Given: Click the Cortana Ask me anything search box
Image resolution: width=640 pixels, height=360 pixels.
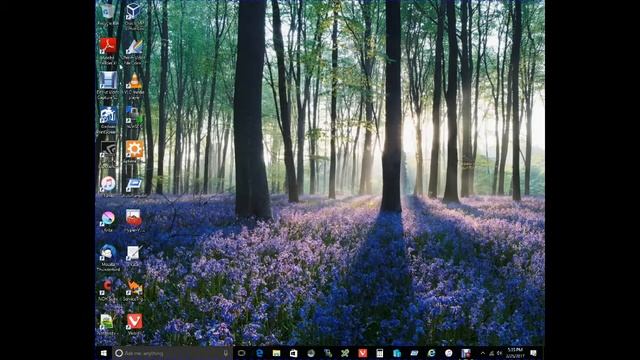Looking at the screenshot, I should (172, 353).
